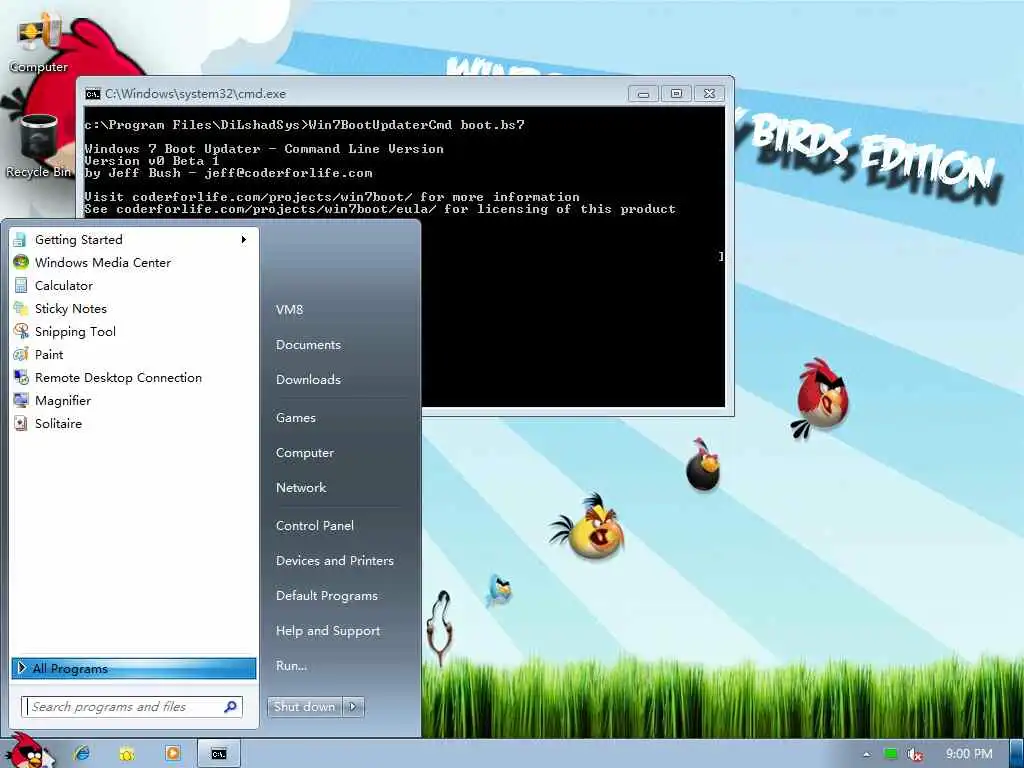Click Run... in Start menu
This screenshot has height=768, width=1024.
click(x=291, y=665)
